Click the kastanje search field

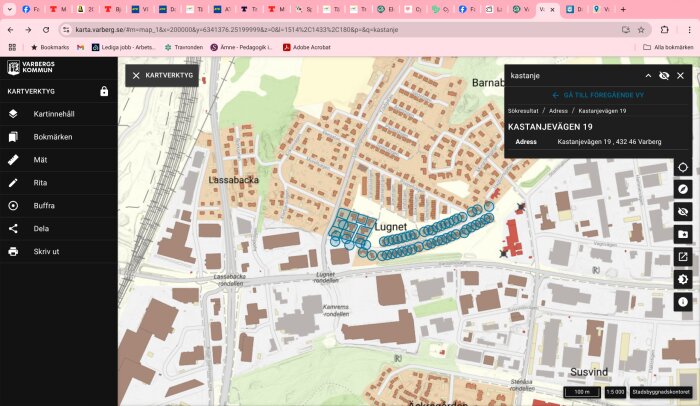pos(573,75)
